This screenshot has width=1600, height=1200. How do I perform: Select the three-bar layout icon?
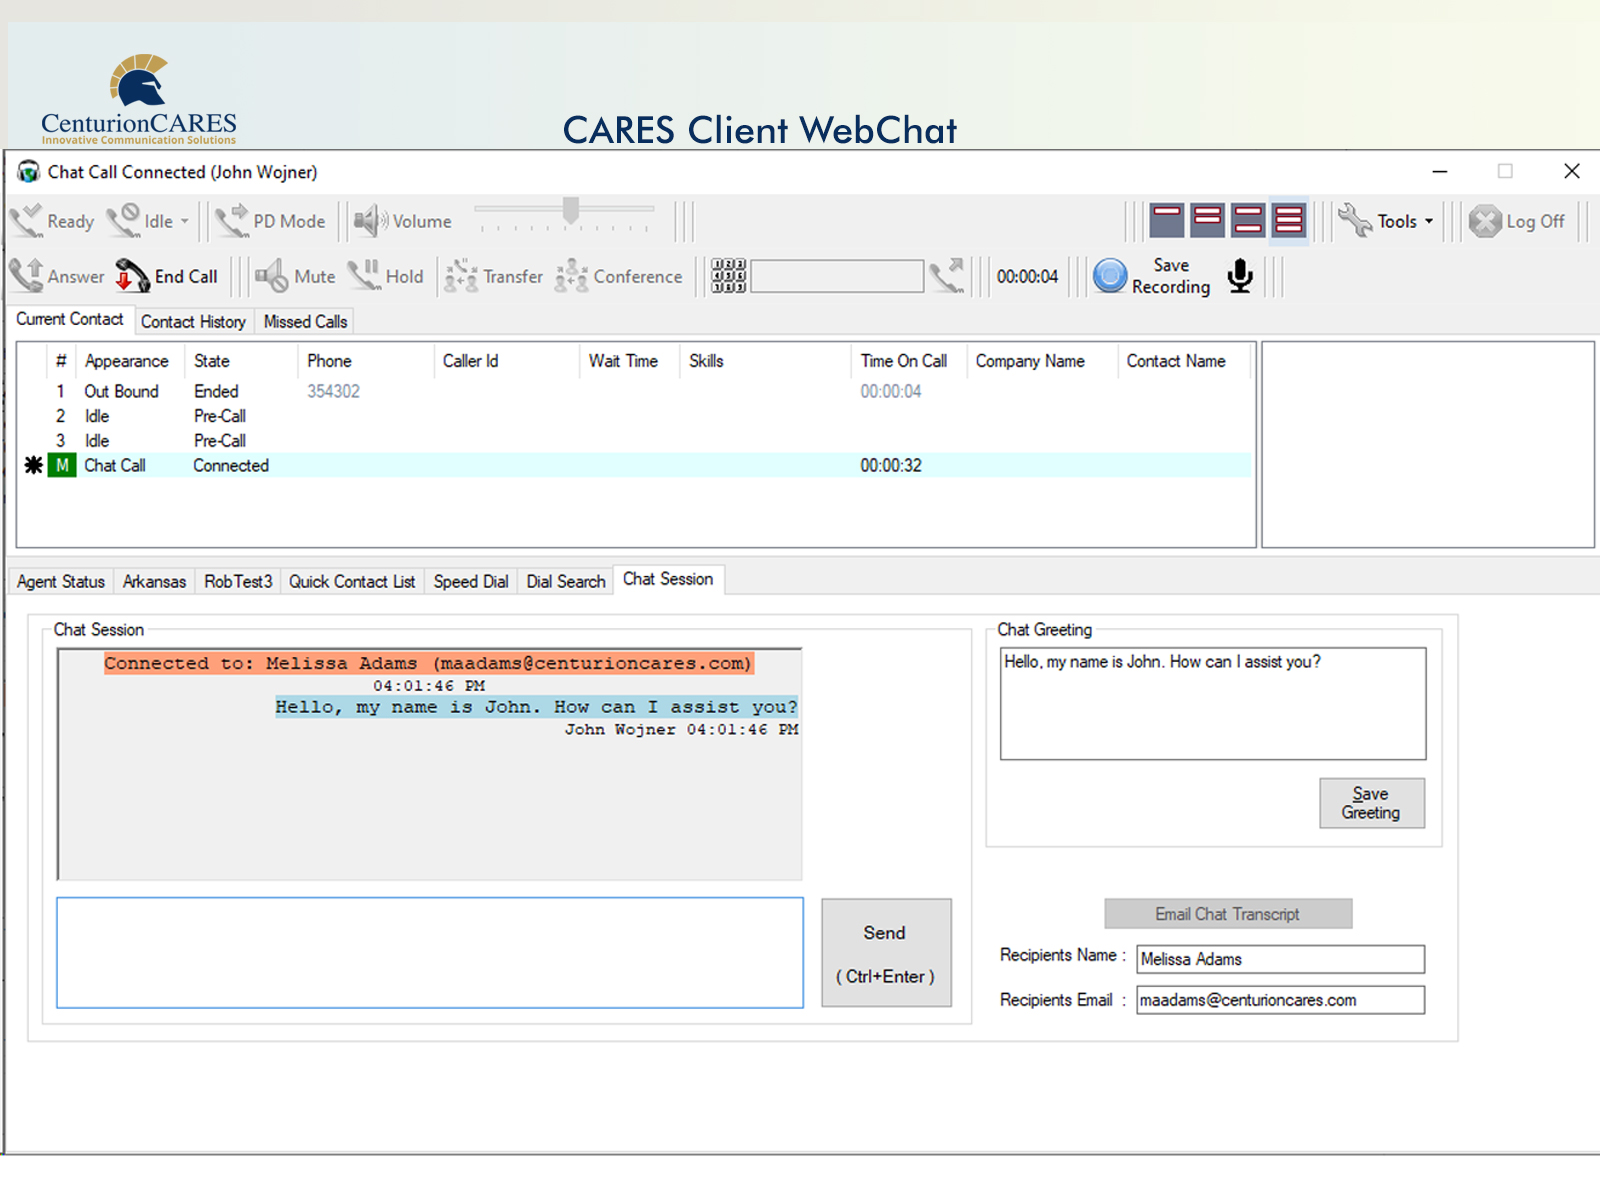click(x=1289, y=220)
